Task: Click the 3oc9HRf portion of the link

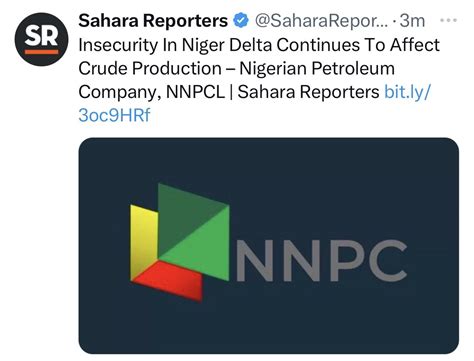Action: (114, 115)
